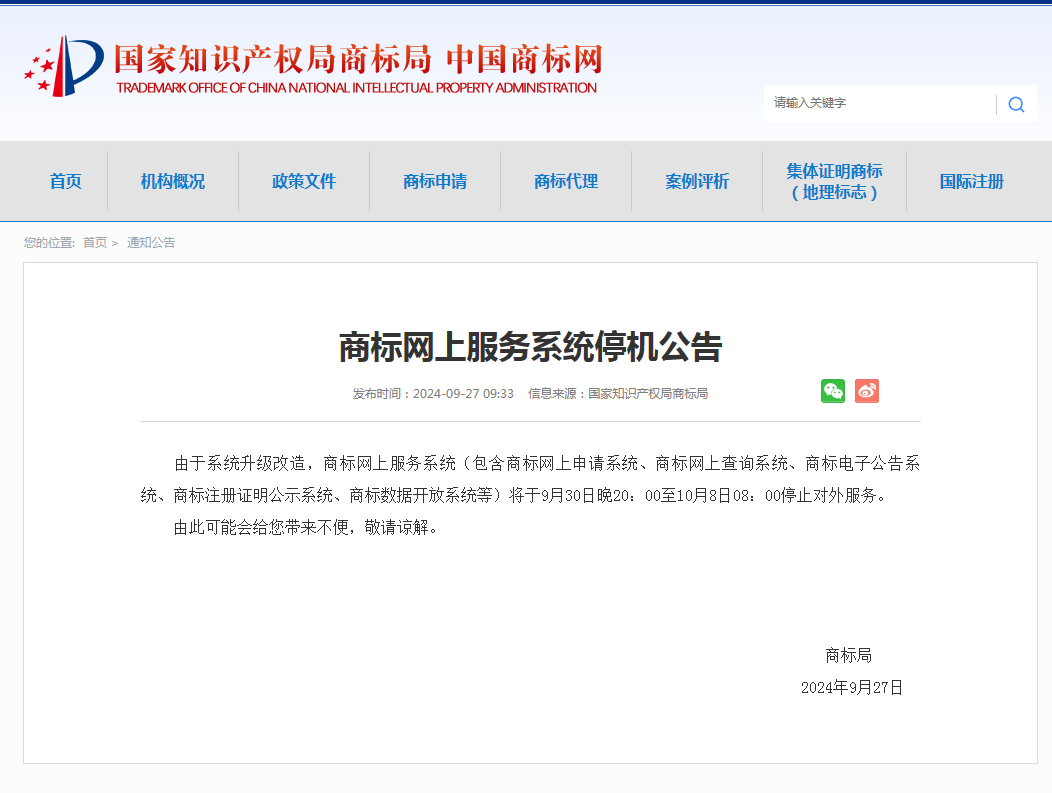Open the 国际注册 navigation item
The width and height of the screenshot is (1052, 793).
pyautogui.click(x=971, y=181)
